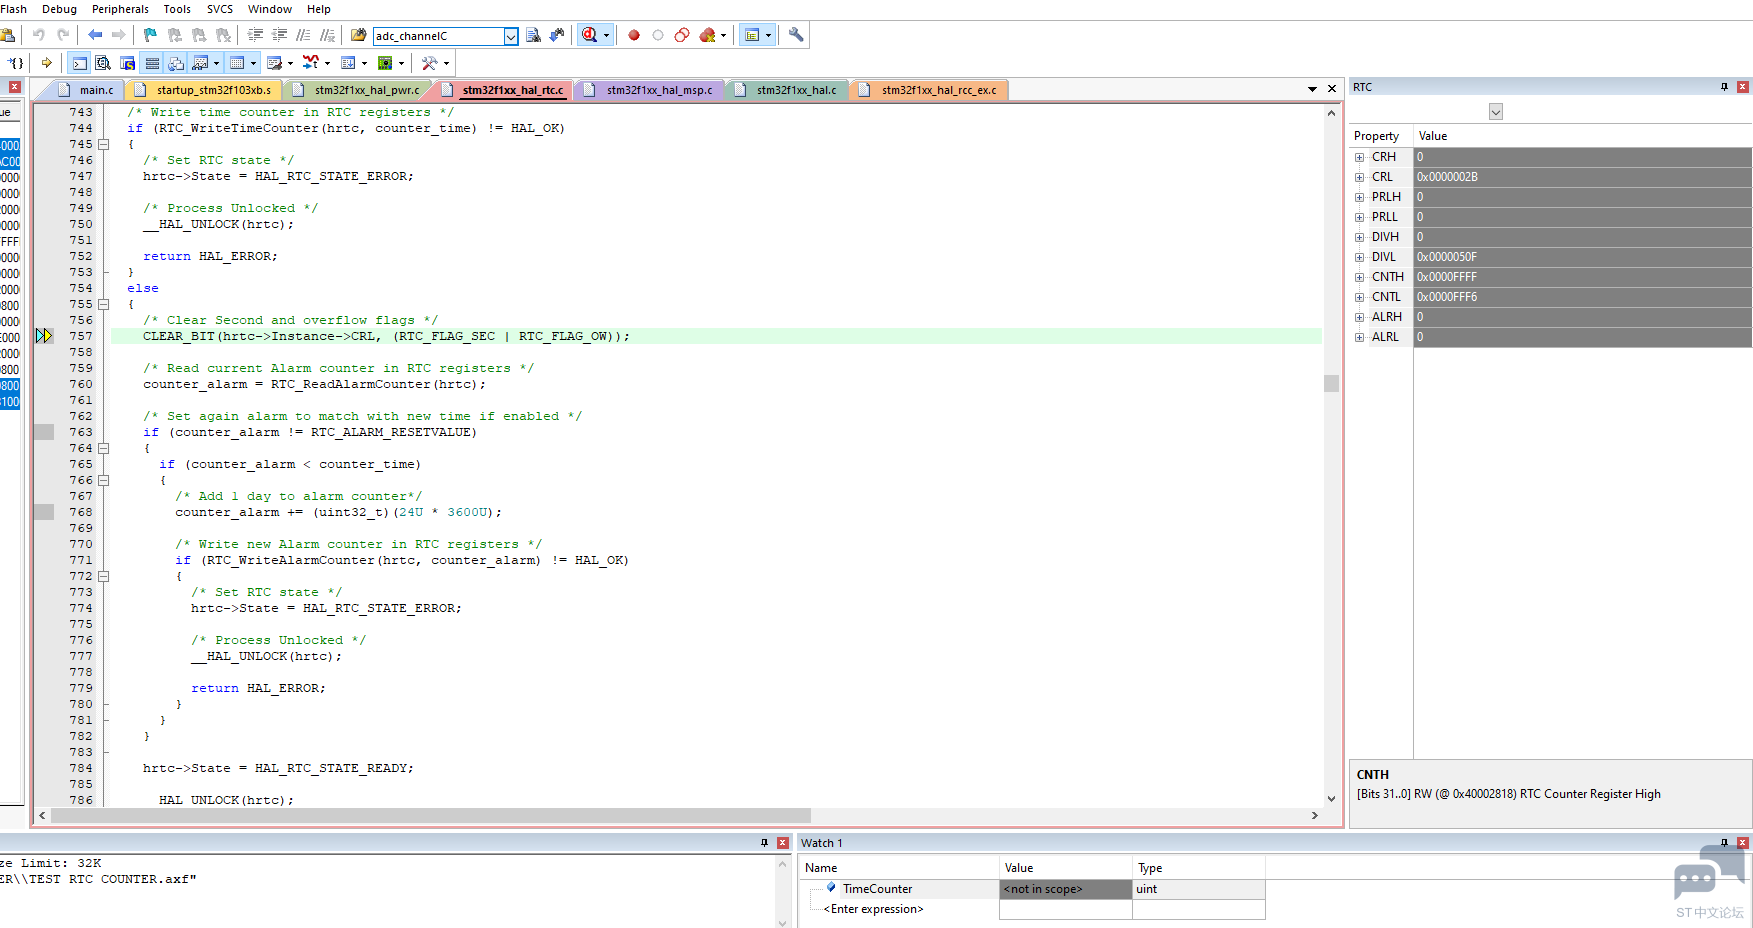Close the active editor tab with X
The width and height of the screenshot is (1753, 928).
point(1331,89)
